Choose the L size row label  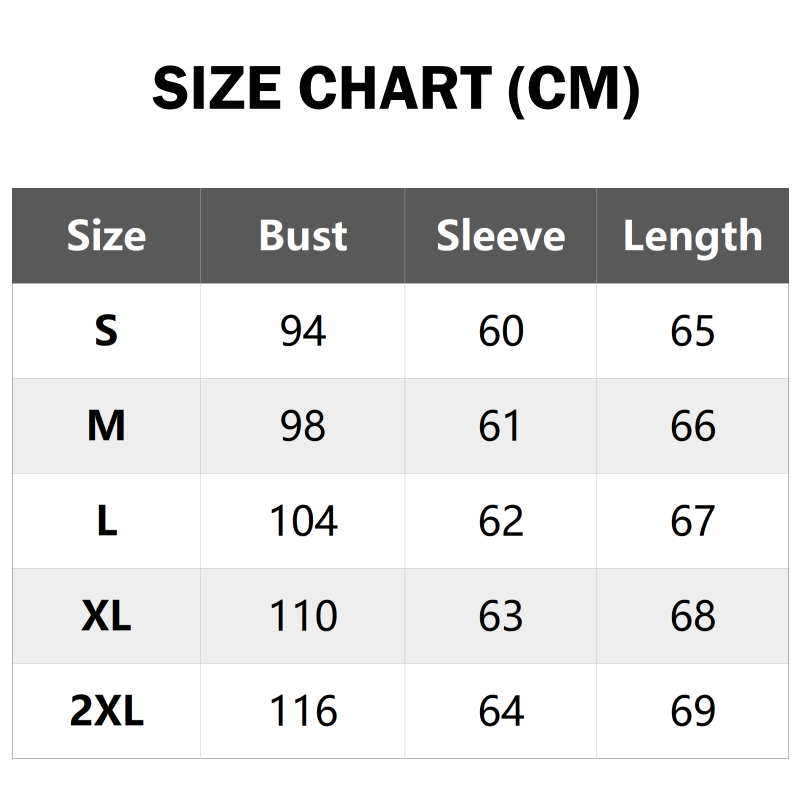click(106, 521)
